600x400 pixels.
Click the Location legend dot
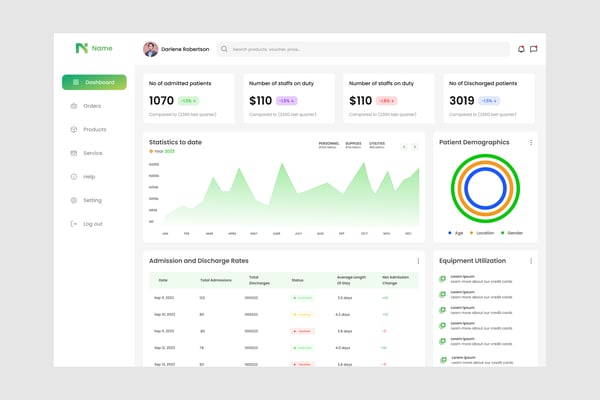tap(471, 233)
